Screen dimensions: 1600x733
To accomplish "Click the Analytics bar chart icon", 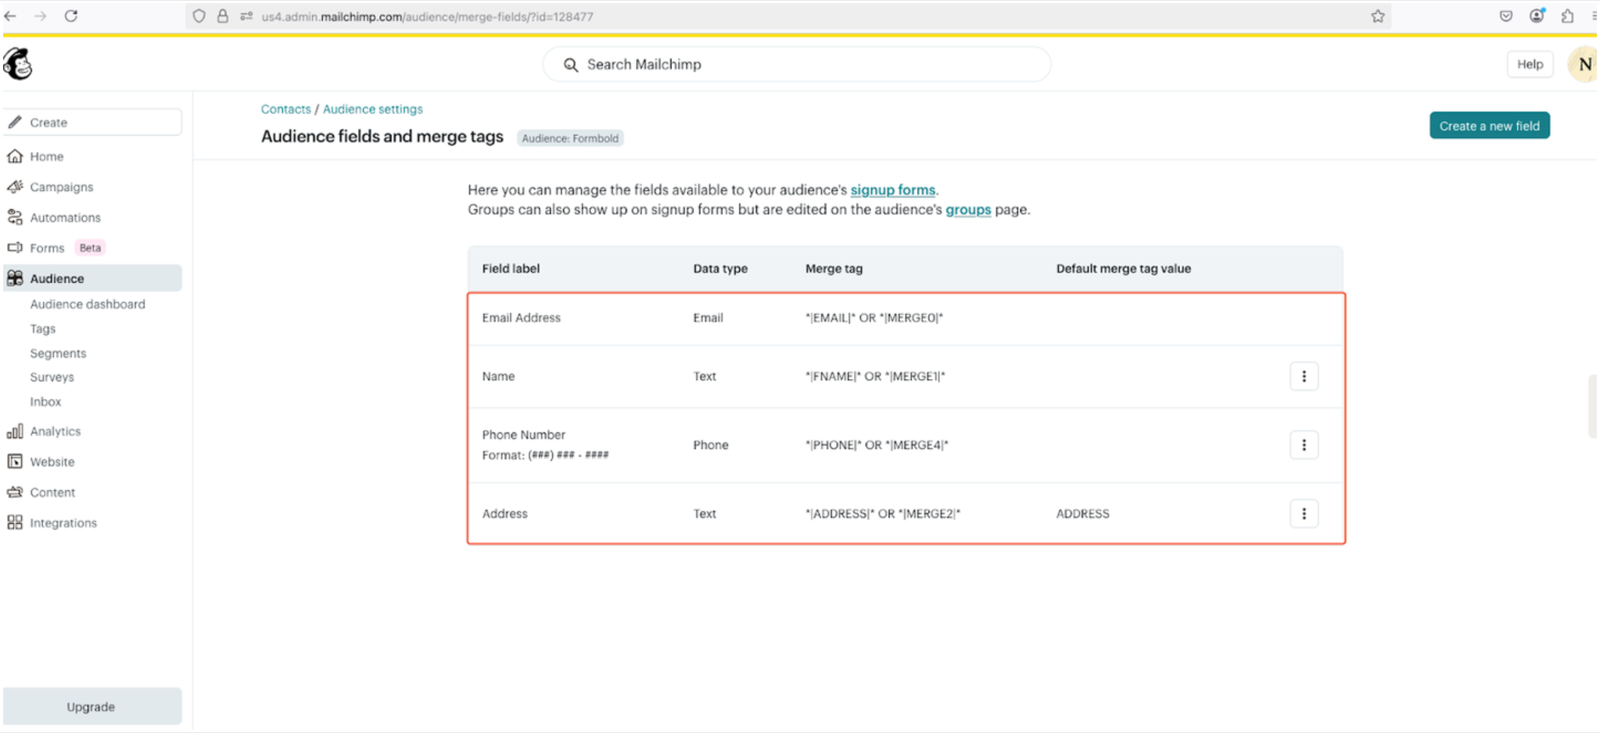I will [x=15, y=431].
